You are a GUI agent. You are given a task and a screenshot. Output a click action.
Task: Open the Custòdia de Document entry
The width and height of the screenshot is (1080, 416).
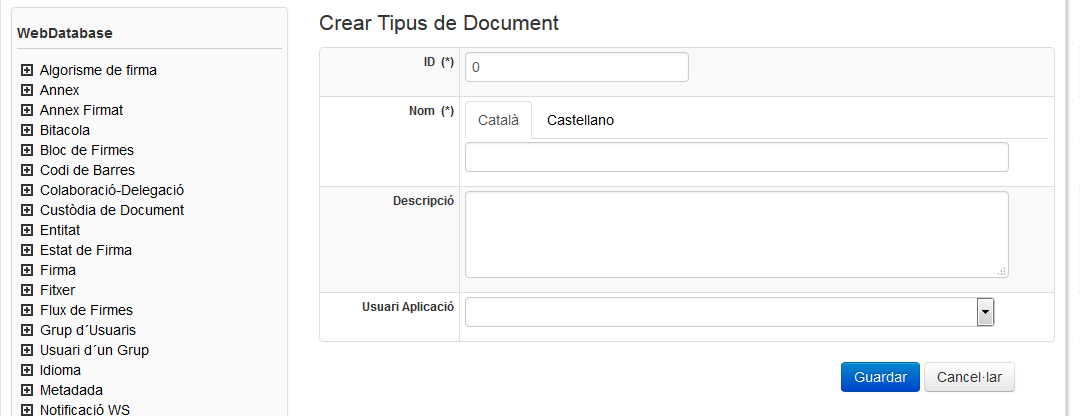[x=112, y=210]
